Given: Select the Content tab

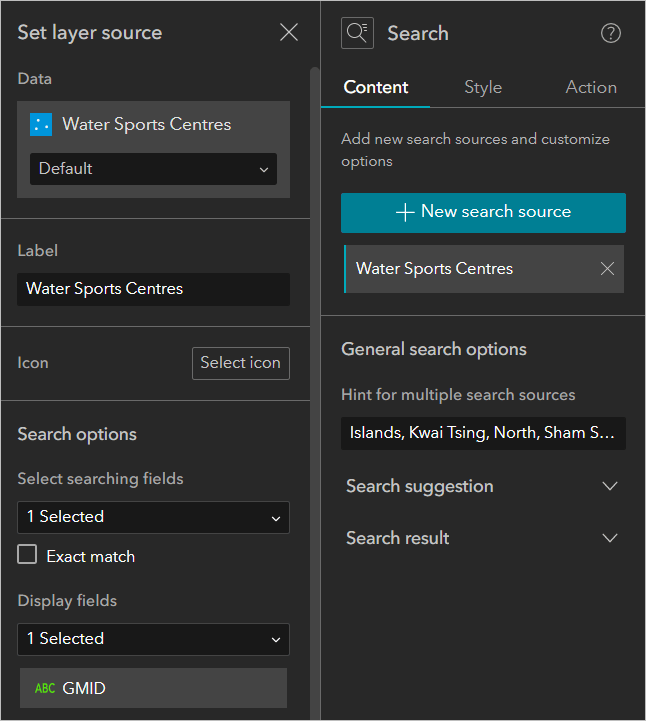Looking at the screenshot, I should [375, 87].
